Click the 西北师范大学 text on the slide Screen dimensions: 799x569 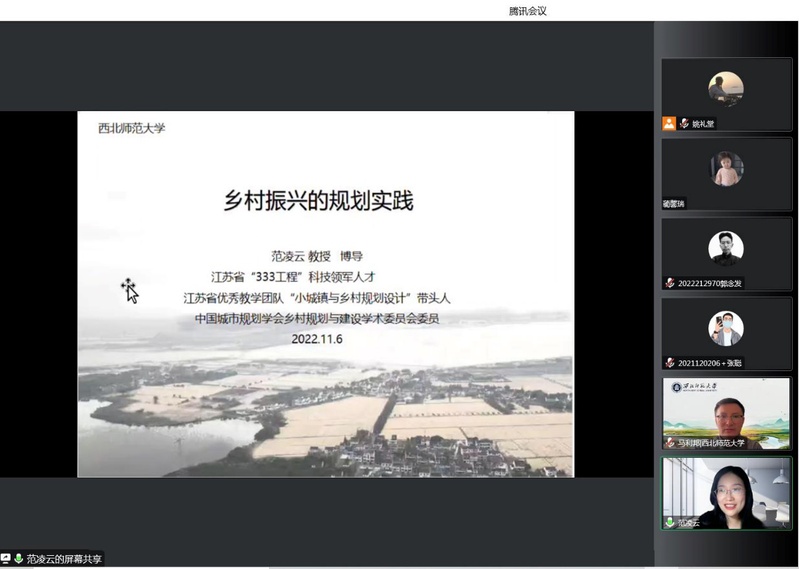click(x=131, y=128)
